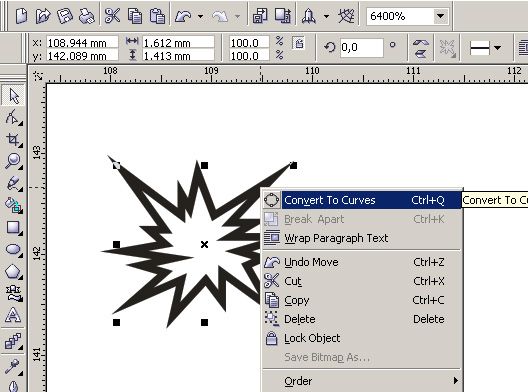Click the New document icon
The width and height of the screenshot is (528, 392).
(x=21, y=16)
